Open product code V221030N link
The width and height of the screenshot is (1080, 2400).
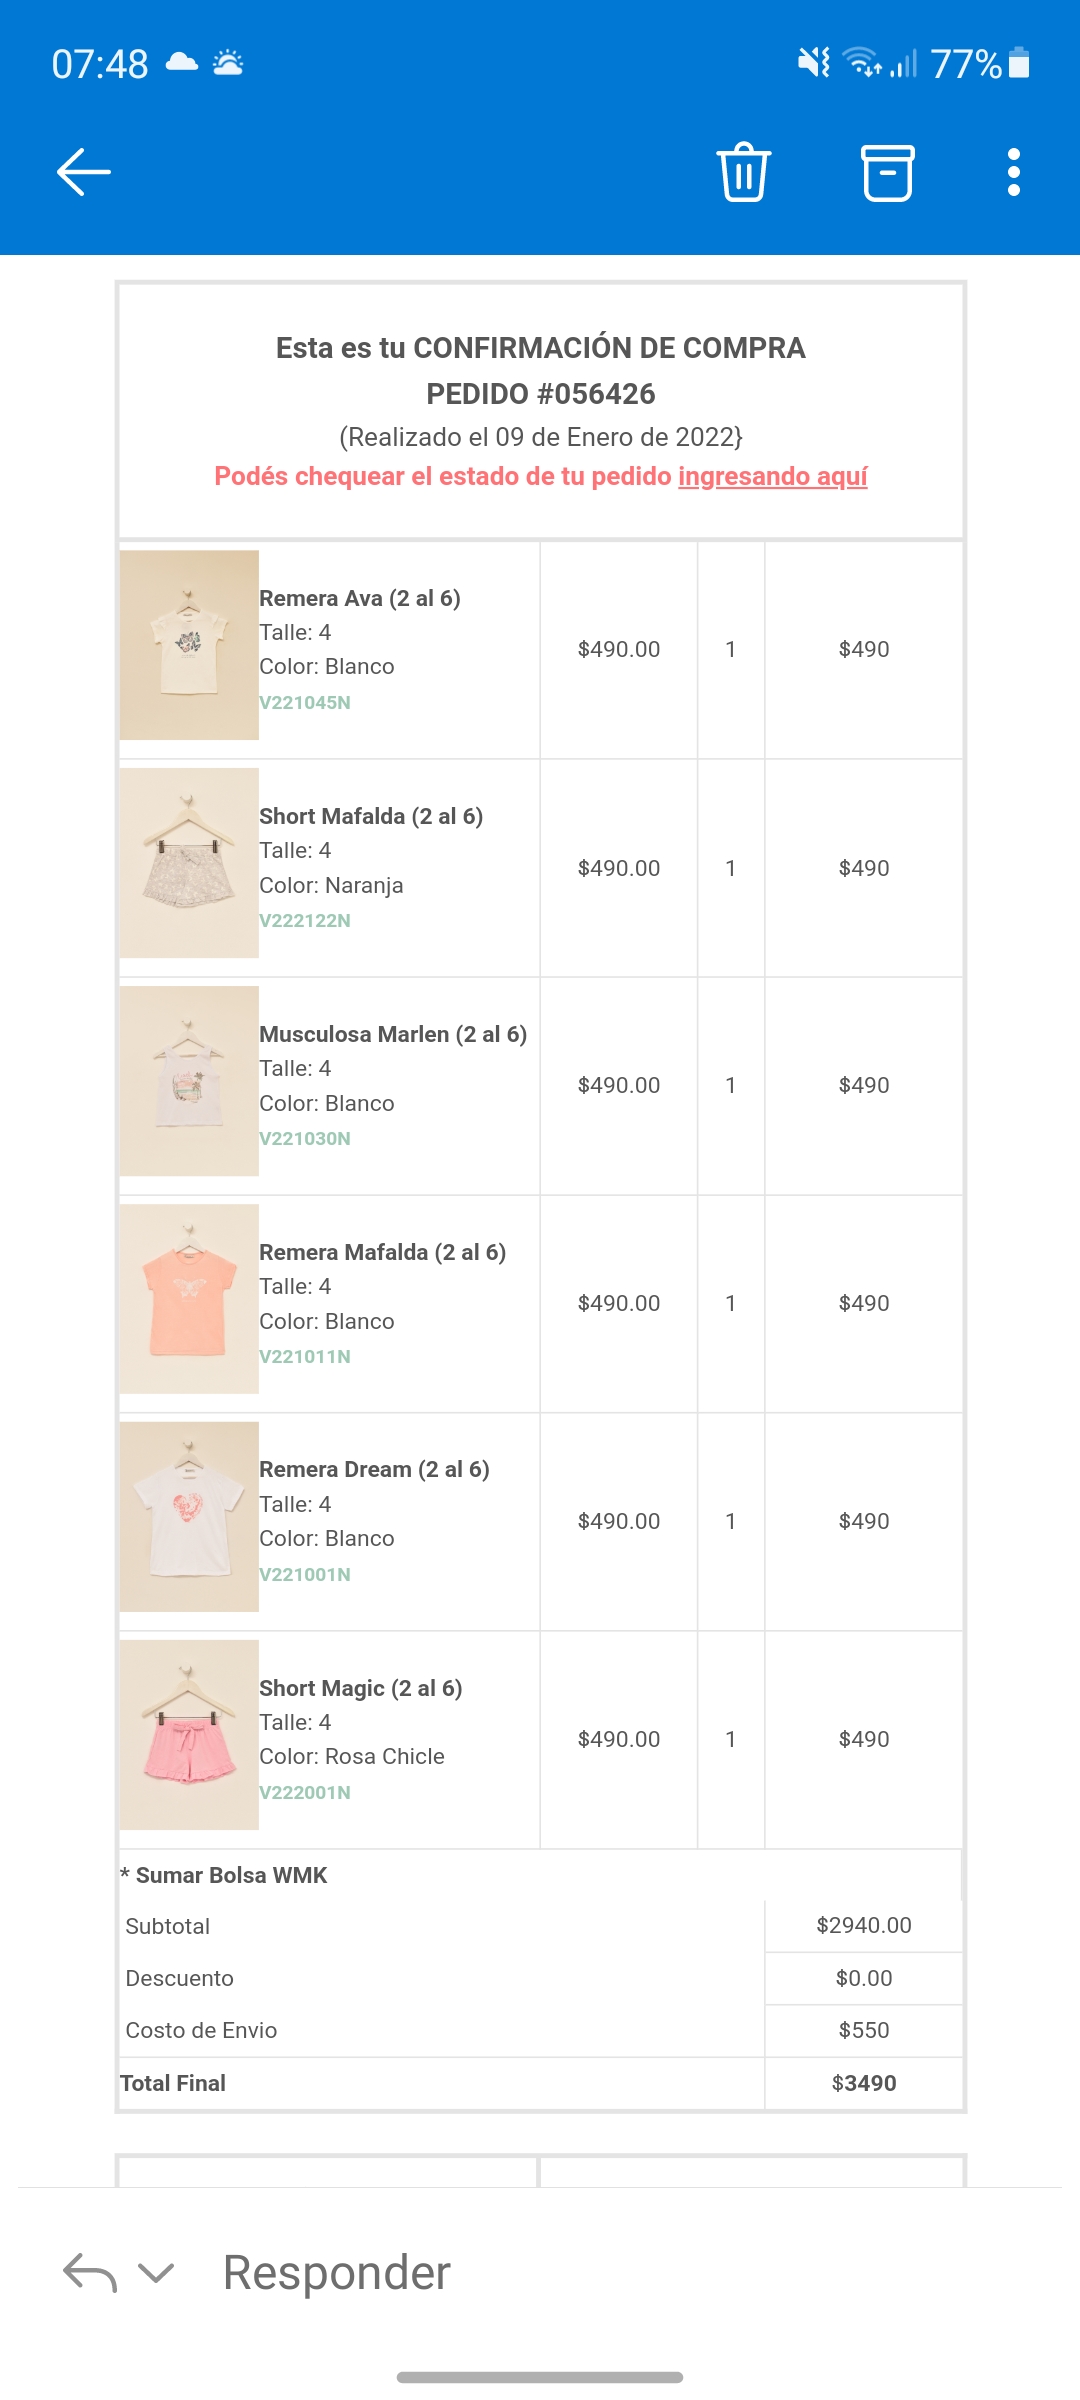[305, 1138]
